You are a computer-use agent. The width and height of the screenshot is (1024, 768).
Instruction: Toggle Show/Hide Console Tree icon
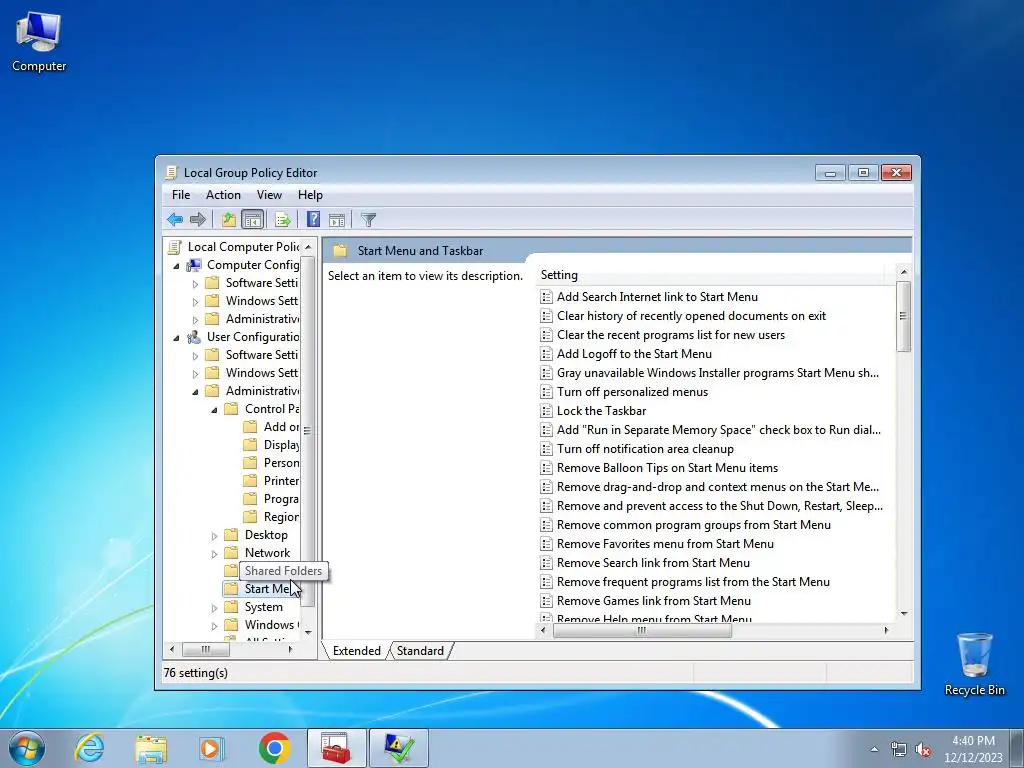252,220
